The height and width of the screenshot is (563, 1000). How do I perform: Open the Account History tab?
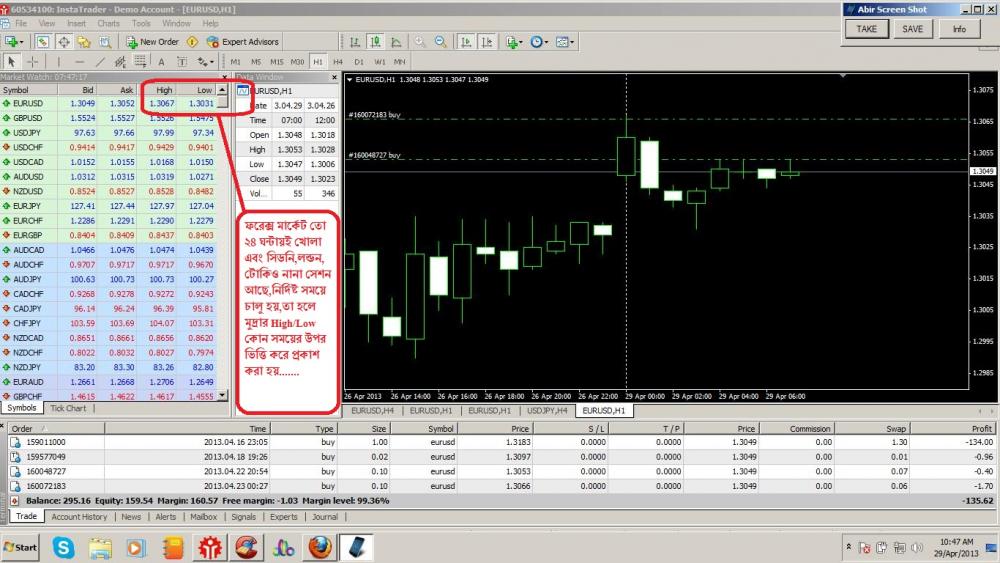(79, 517)
